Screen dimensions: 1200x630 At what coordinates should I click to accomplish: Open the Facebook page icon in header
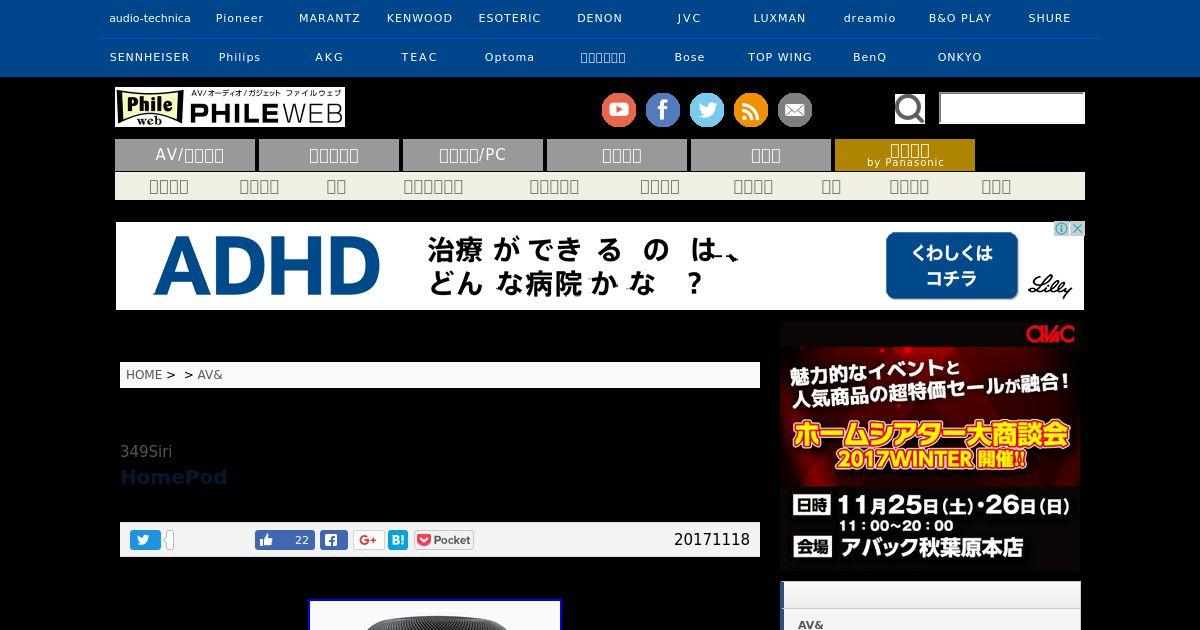[x=663, y=110]
